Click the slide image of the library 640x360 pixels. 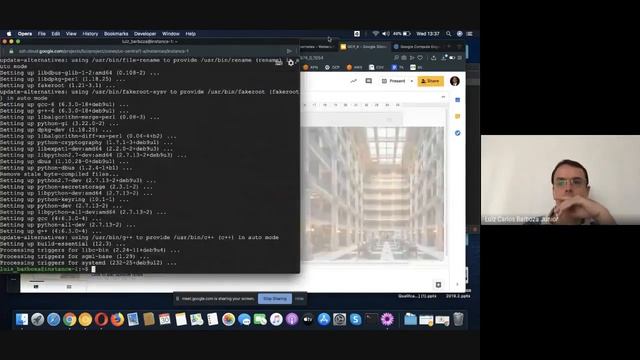(372, 193)
